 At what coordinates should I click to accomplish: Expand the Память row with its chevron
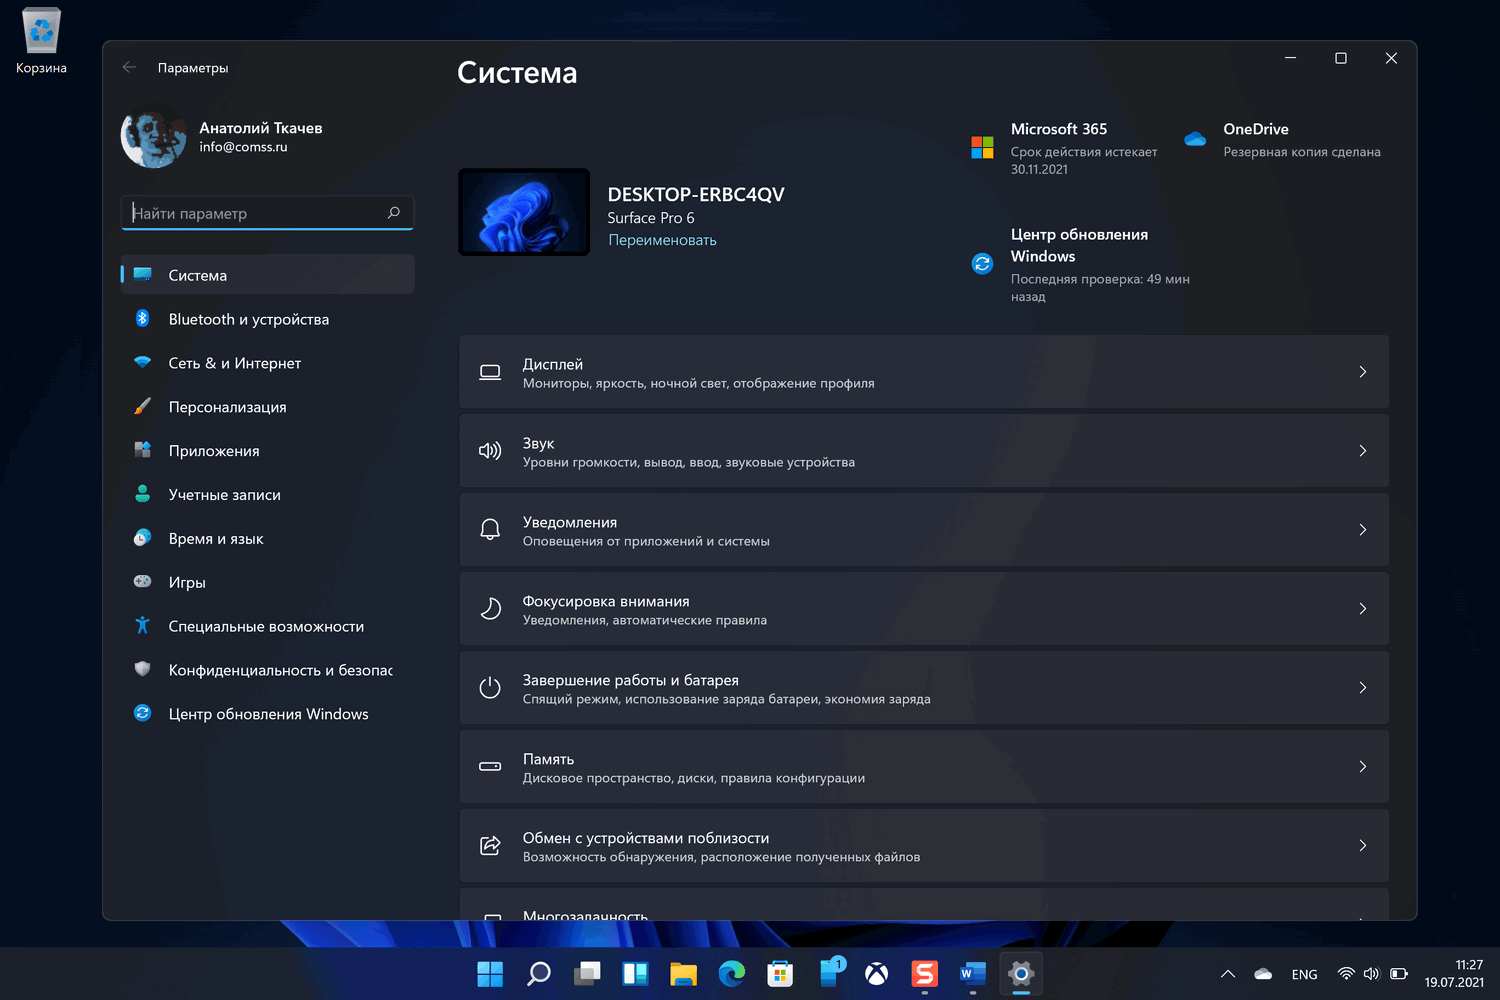click(x=1363, y=767)
